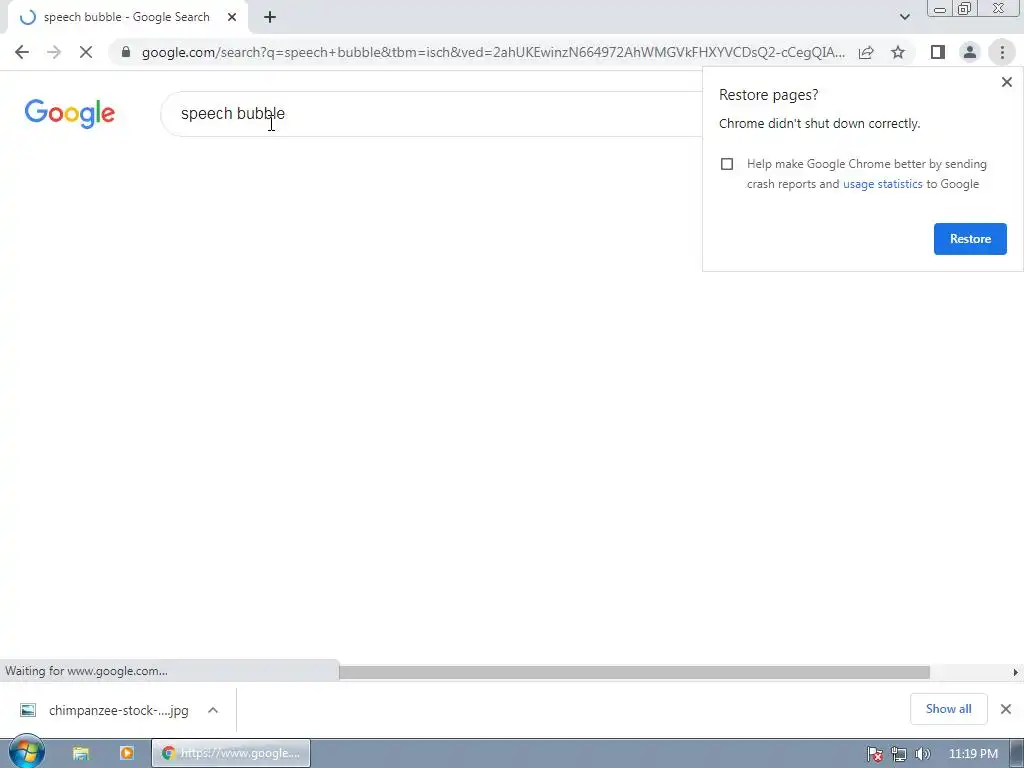Image resolution: width=1024 pixels, height=768 pixels.
Task: Click the 11:19 PM clock
Action: (973, 754)
